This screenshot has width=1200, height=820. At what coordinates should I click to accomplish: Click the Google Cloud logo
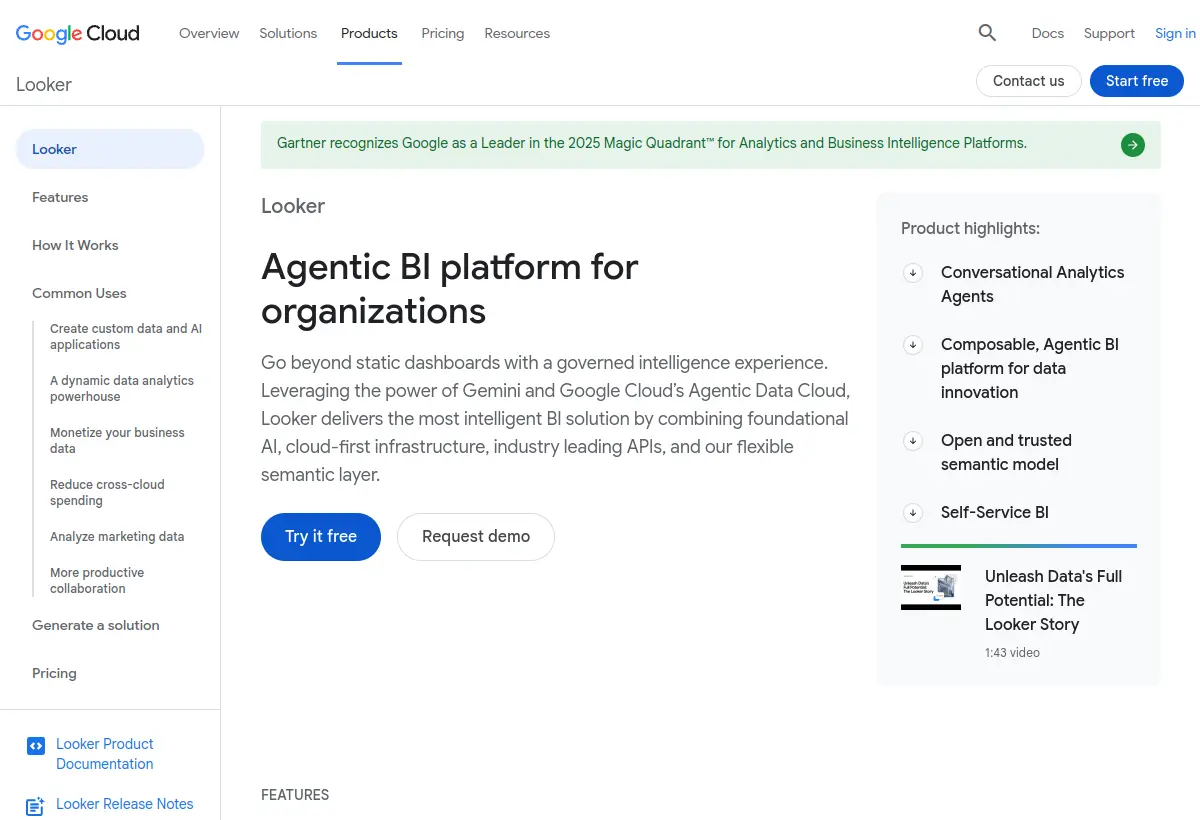click(x=78, y=33)
